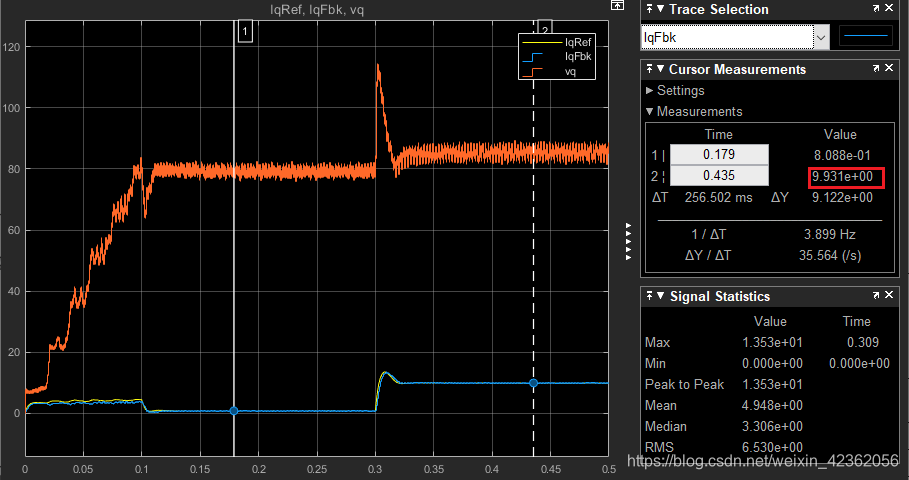This screenshot has height=480, width=909.
Task: Click the ΔY value 9.122e+00
Action: pyautogui.click(x=842, y=198)
